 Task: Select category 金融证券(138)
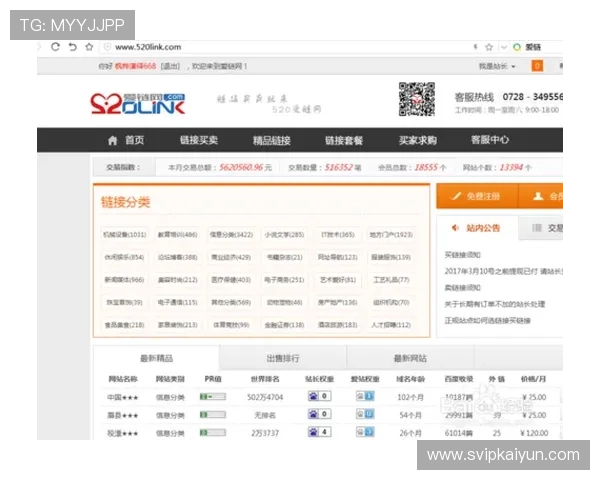point(284,325)
